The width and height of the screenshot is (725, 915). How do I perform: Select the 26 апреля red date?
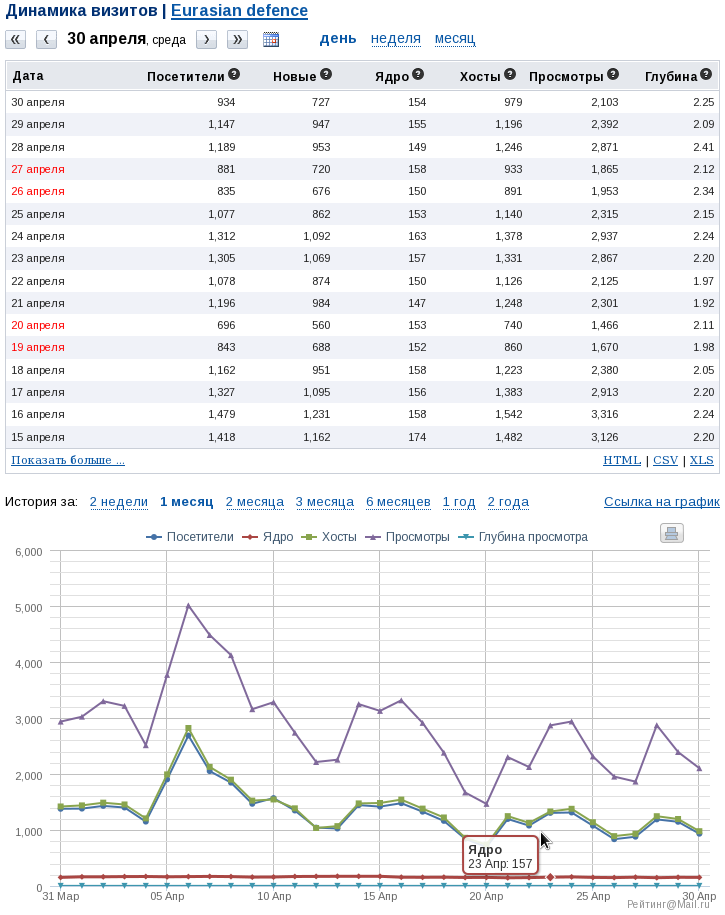tap(38, 191)
